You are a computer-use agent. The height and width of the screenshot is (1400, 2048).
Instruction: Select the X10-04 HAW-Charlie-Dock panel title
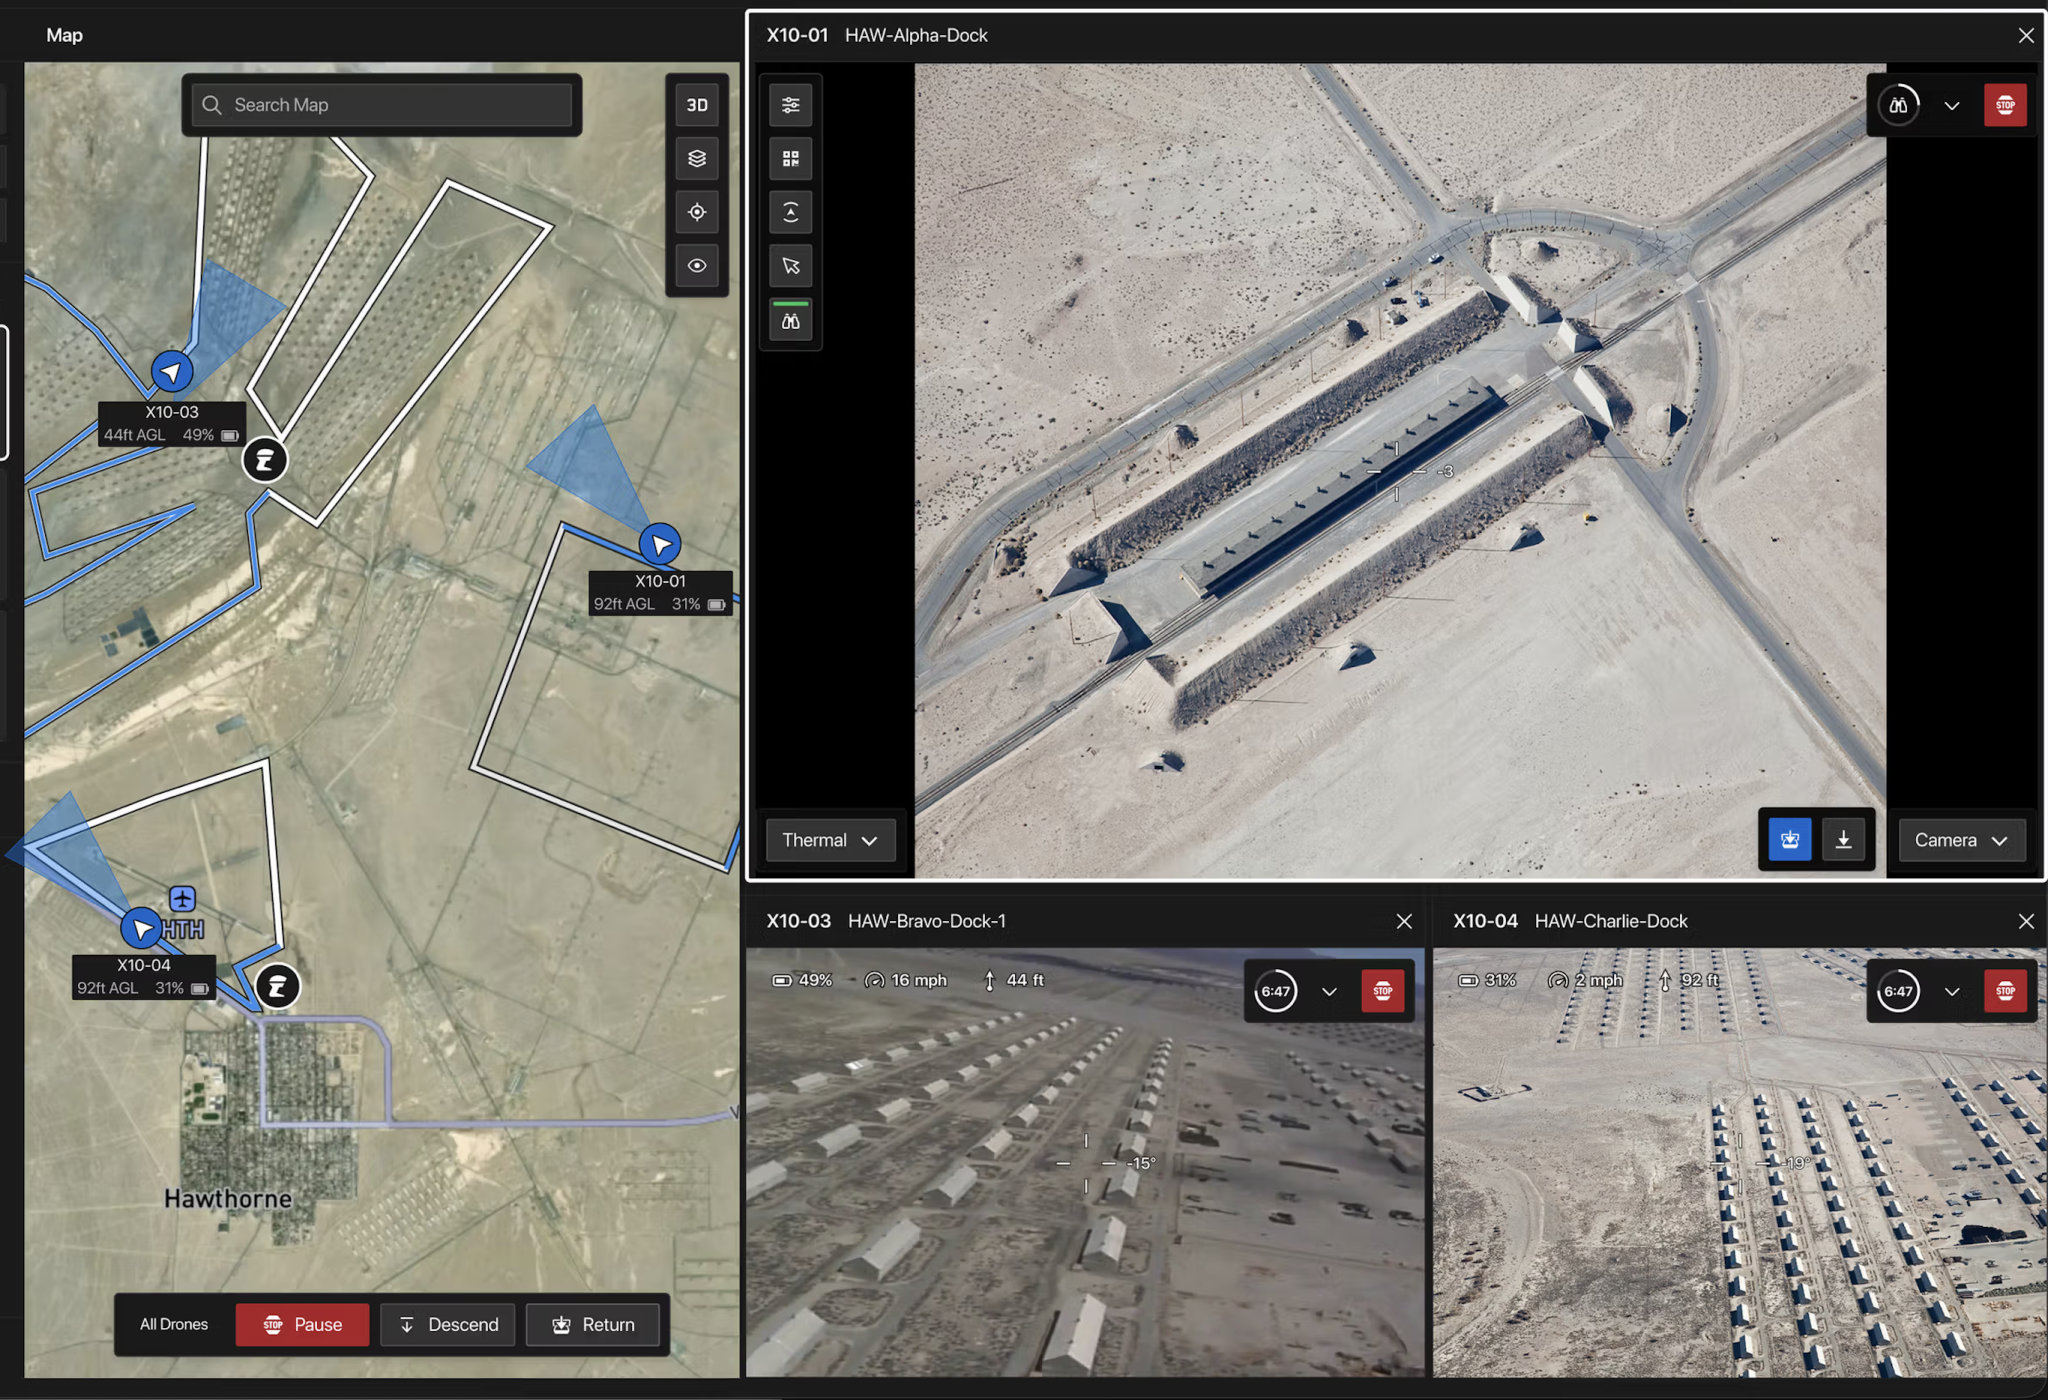point(1570,921)
